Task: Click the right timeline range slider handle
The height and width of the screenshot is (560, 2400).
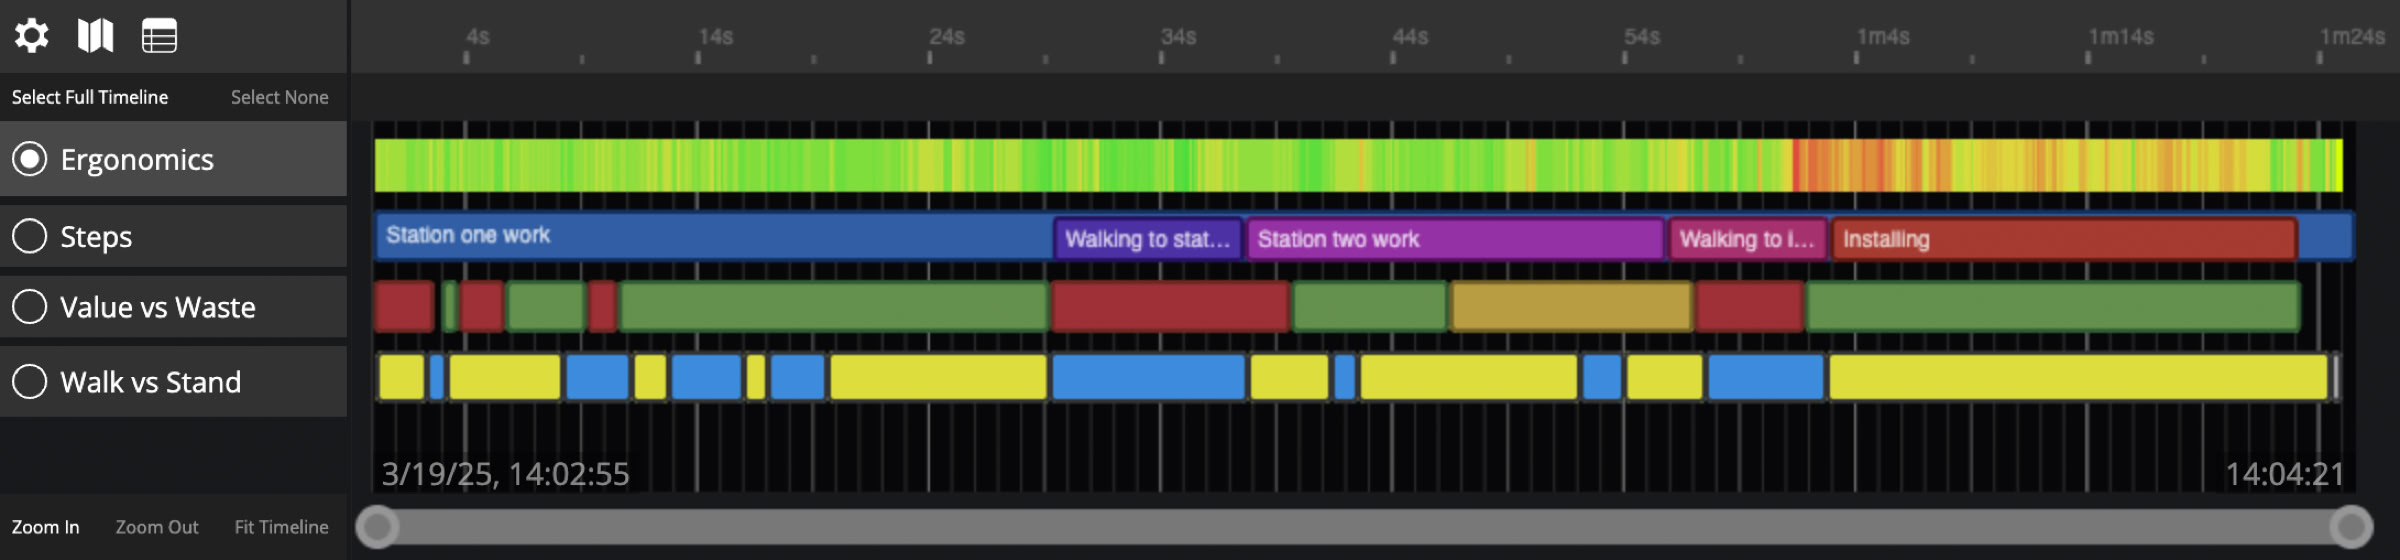Action: pos(2350,526)
